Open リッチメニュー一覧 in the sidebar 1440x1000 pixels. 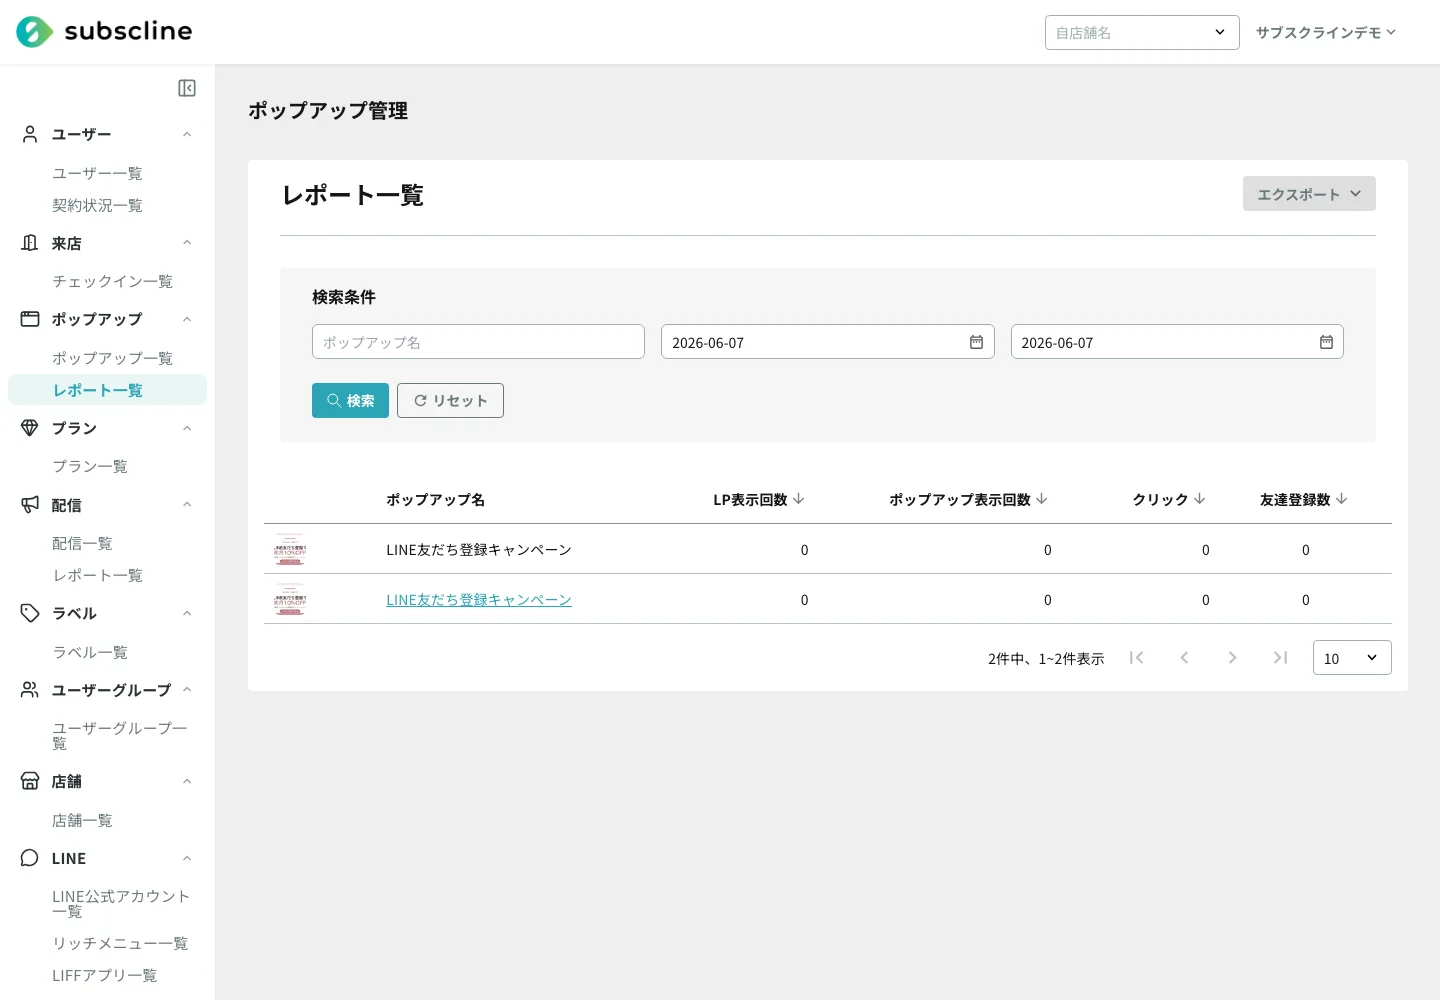point(120,943)
